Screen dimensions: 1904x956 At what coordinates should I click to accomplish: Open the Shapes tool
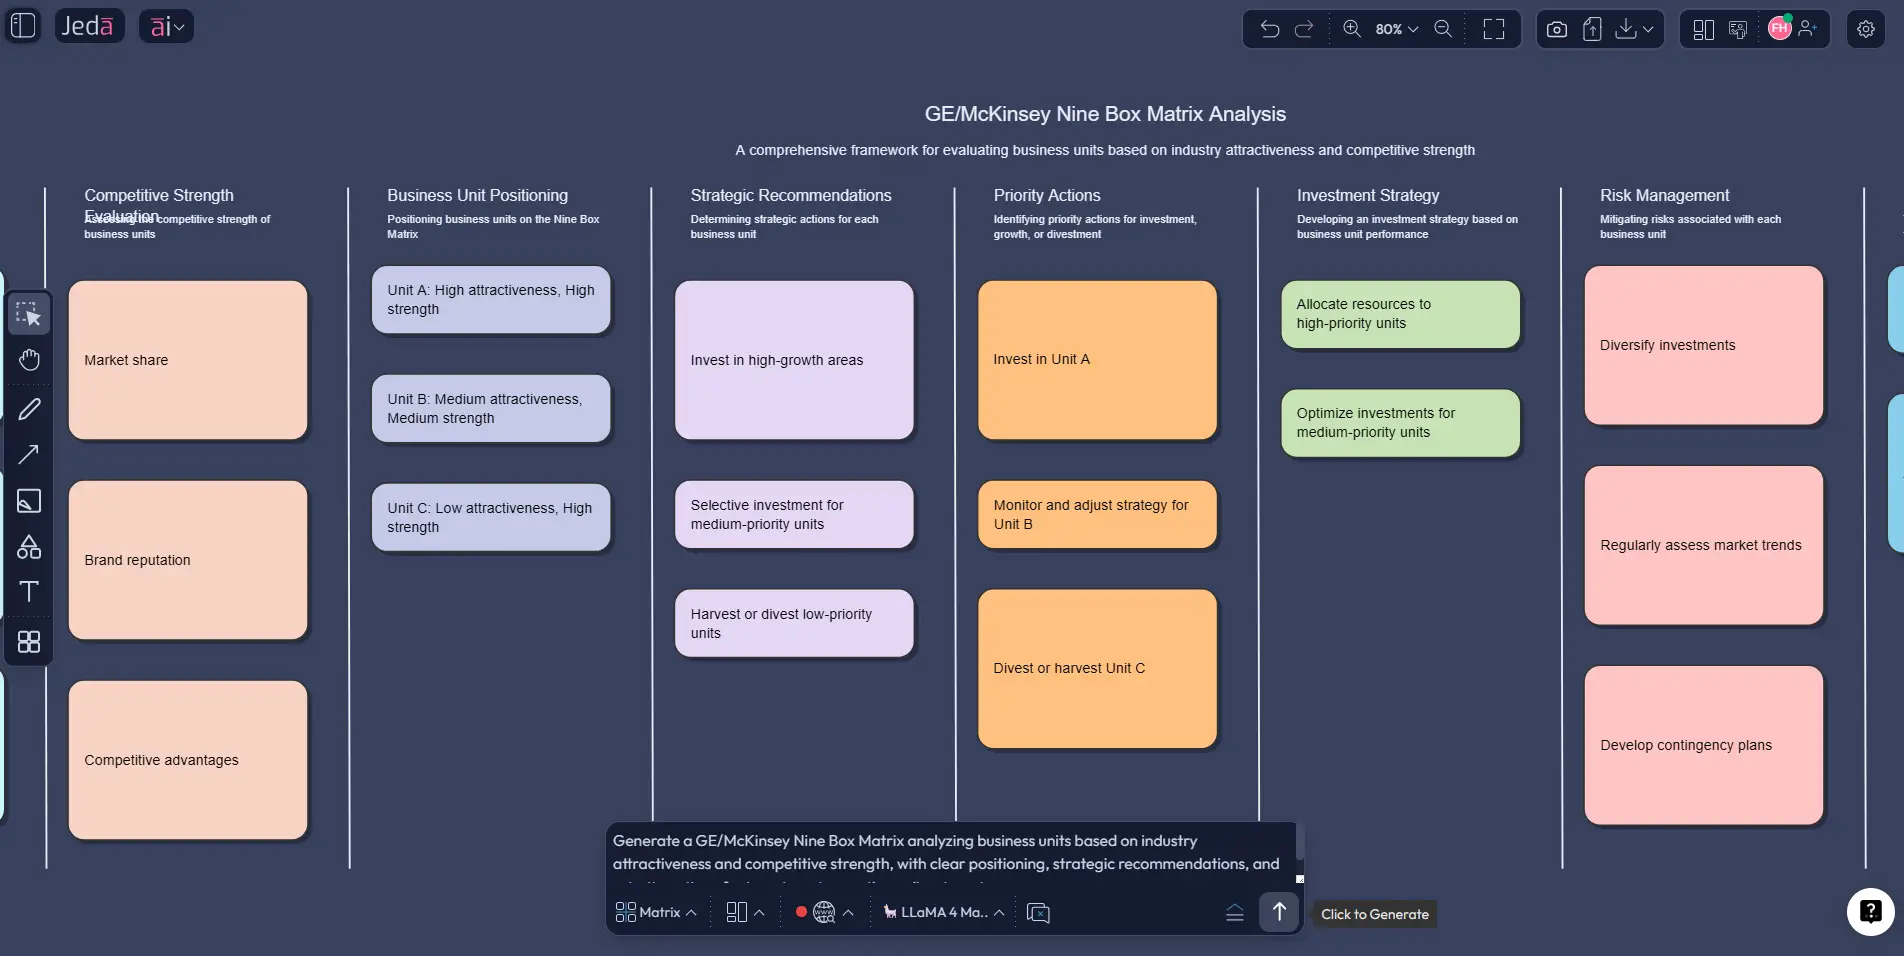pos(29,547)
